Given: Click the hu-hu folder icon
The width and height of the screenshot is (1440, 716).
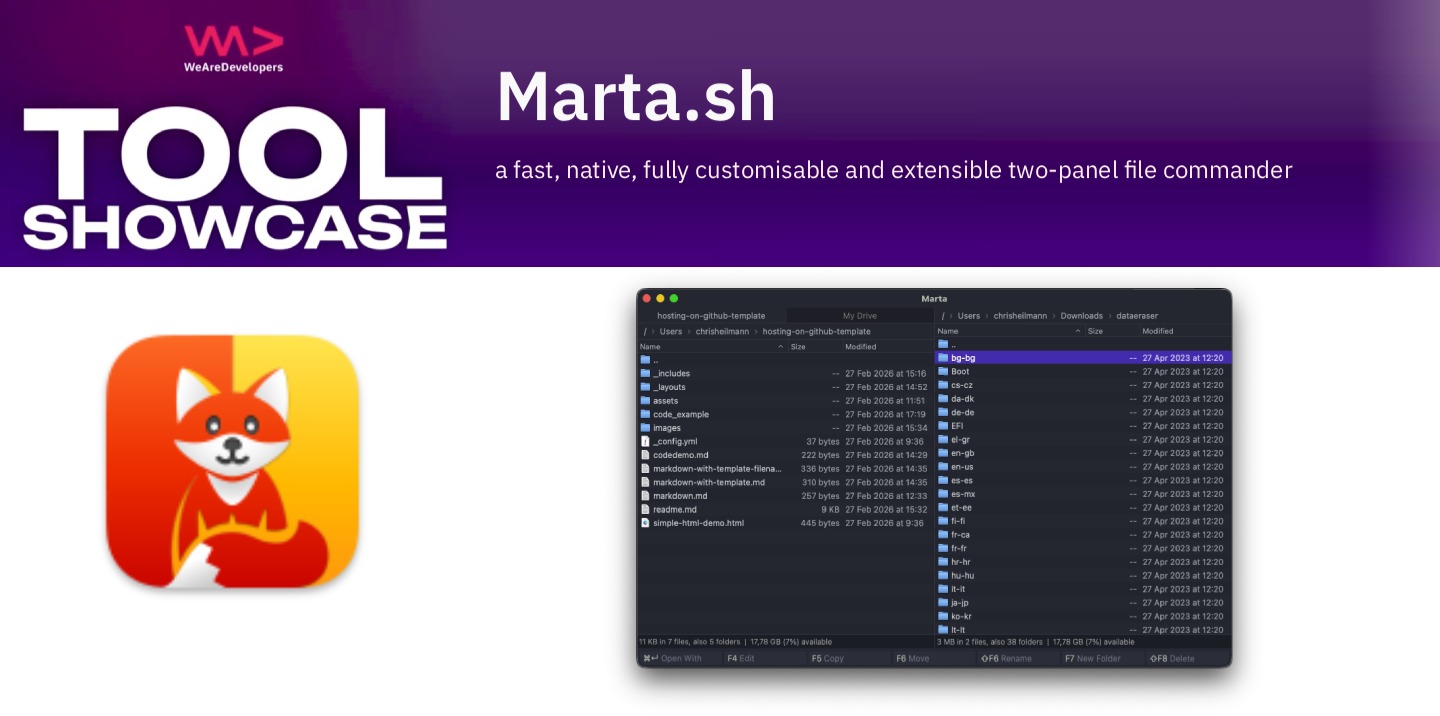Looking at the screenshot, I should click(943, 575).
